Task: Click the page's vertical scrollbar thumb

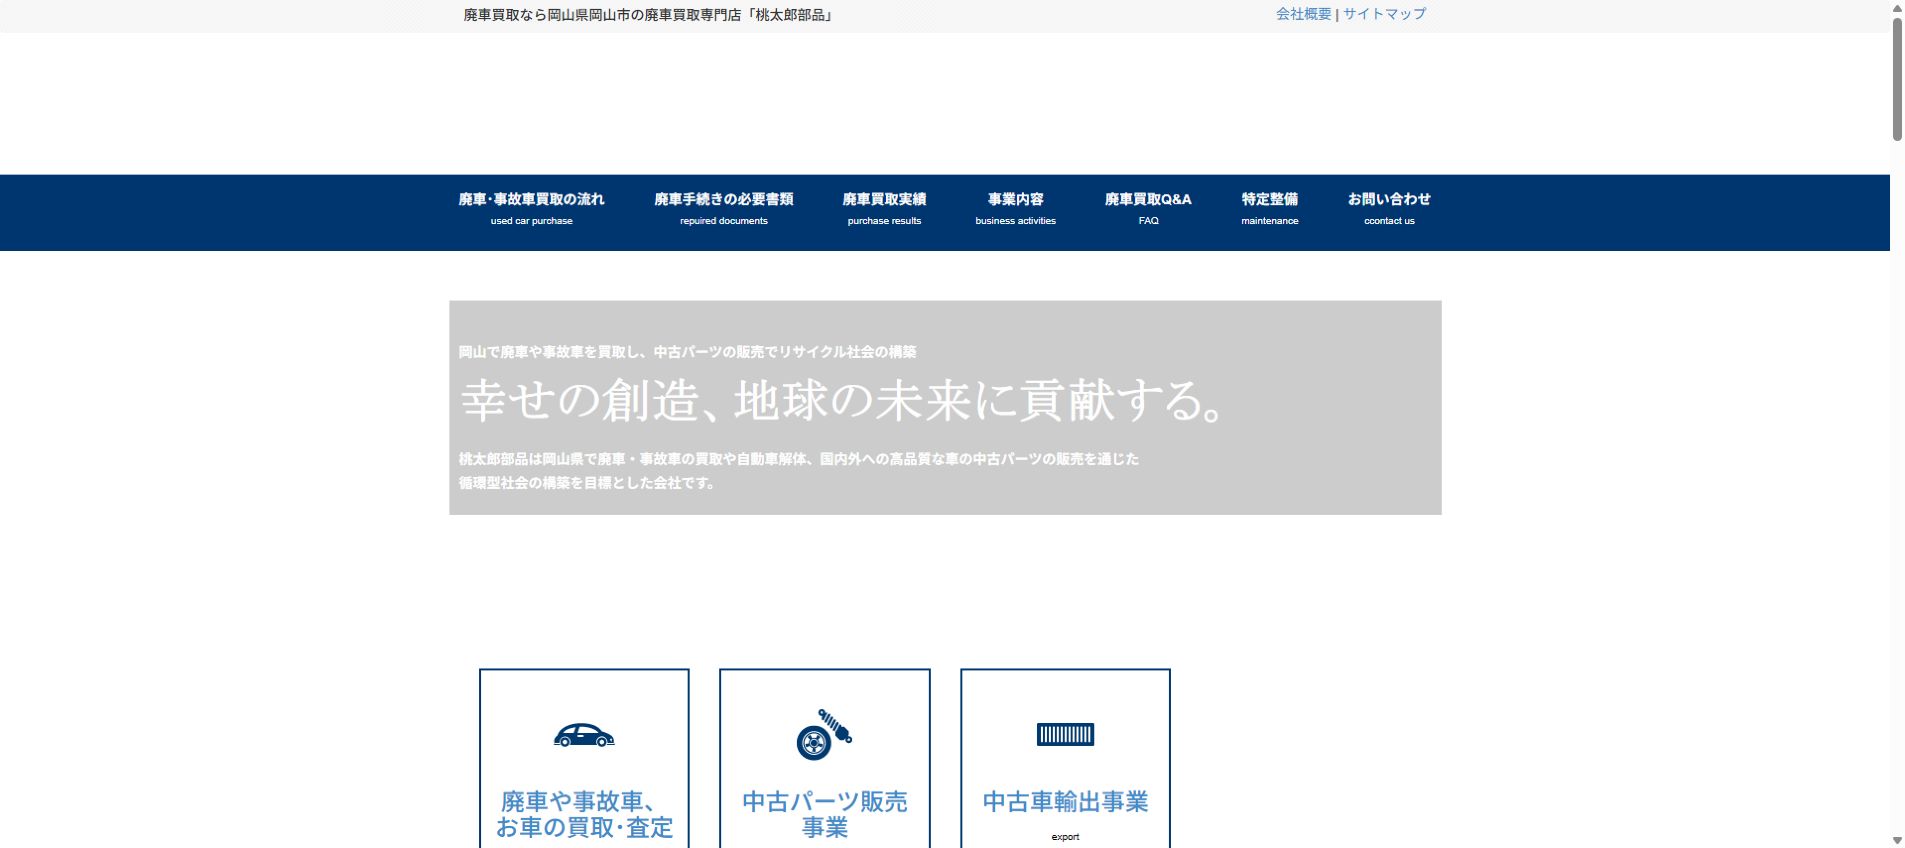Action: (x=1897, y=78)
